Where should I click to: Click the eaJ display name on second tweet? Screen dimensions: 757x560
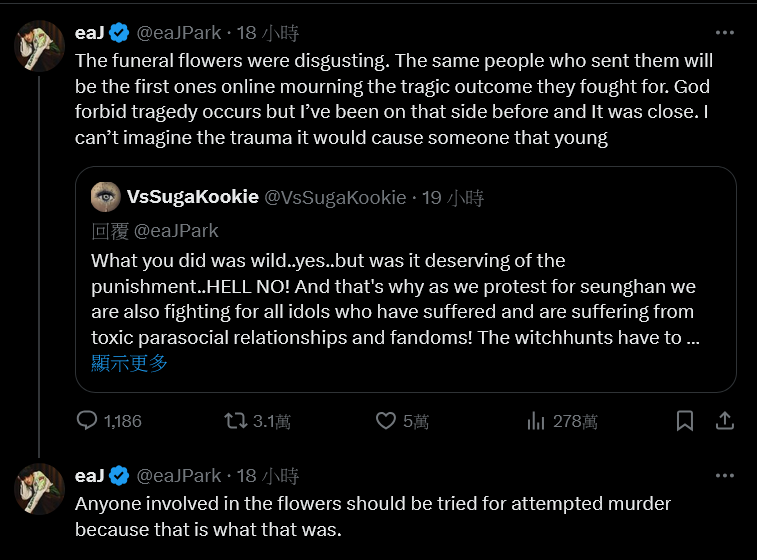click(x=89, y=476)
